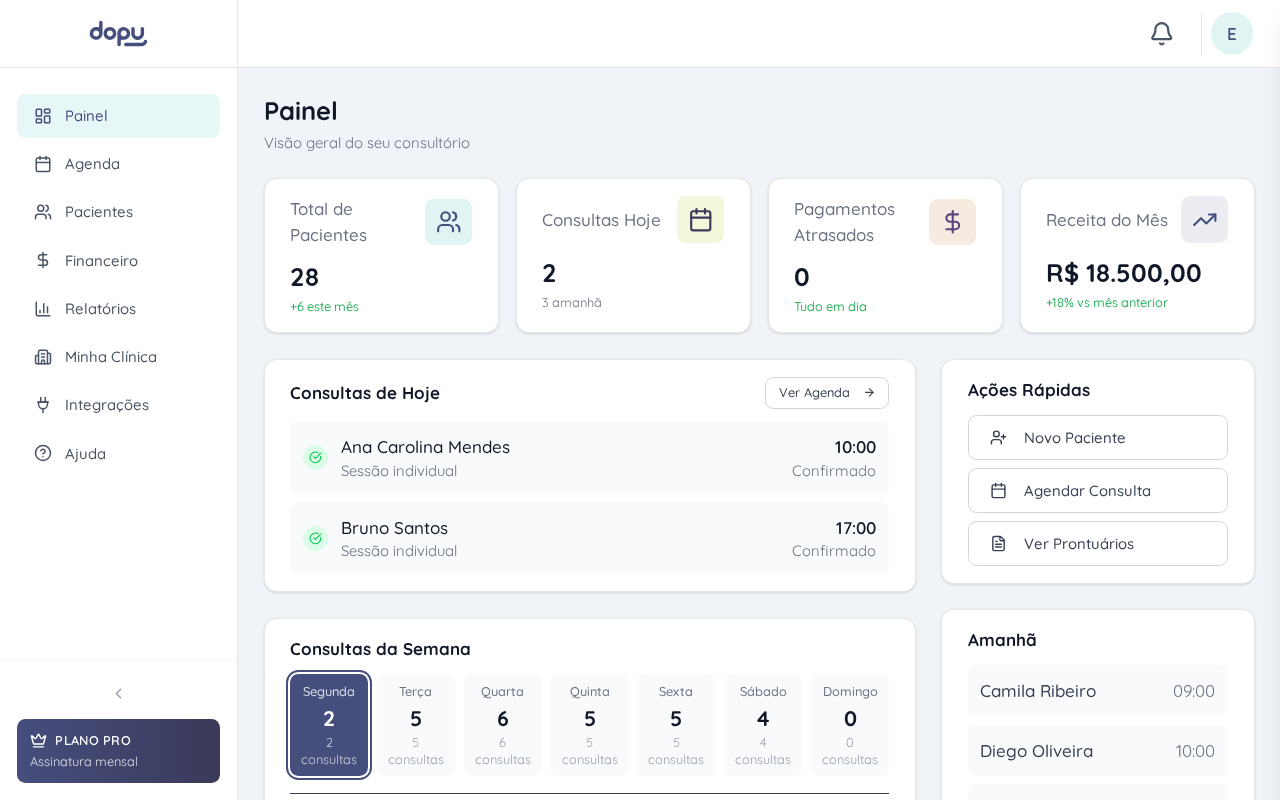Select the Quarta day card
This screenshot has height=800, width=1280.
[x=503, y=725]
